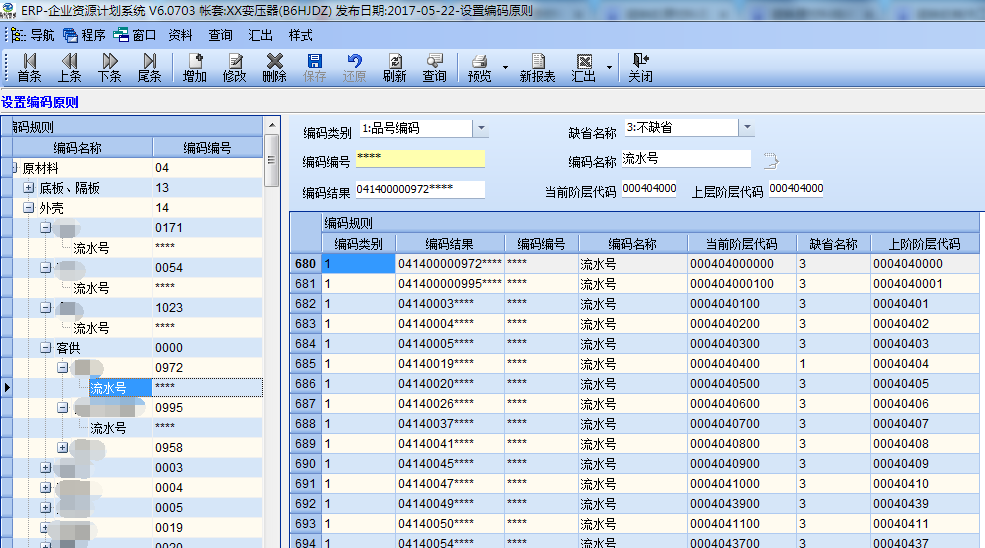Close the form with 关闭 icon

tap(640, 68)
